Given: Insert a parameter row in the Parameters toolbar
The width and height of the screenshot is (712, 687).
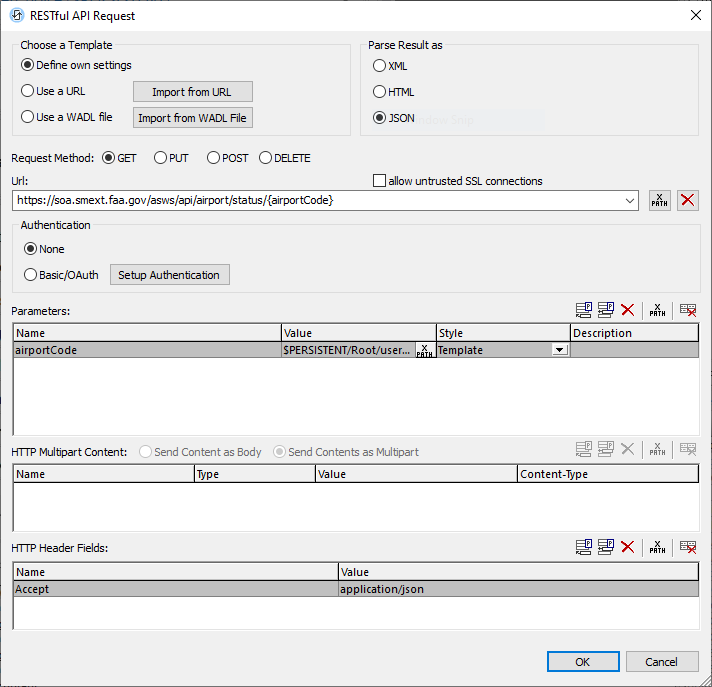Looking at the screenshot, I should point(606,311).
